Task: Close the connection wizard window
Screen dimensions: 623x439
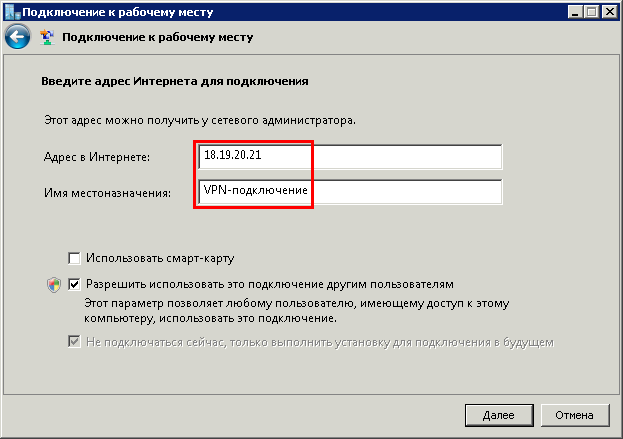Action: (x=609, y=12)
